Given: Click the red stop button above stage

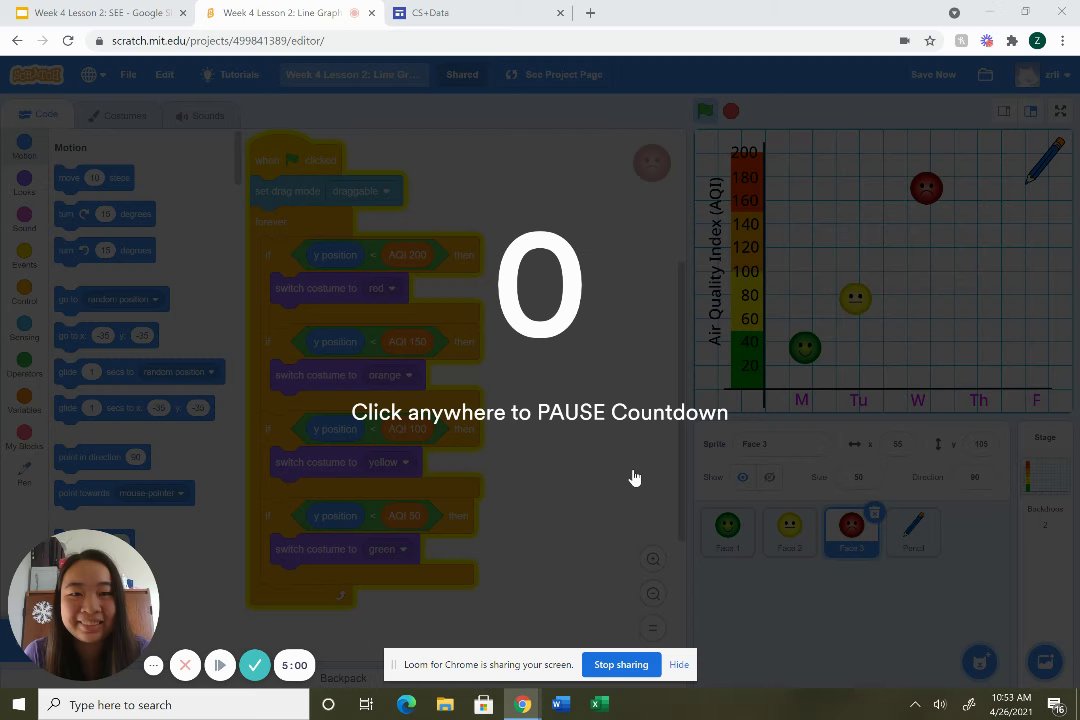Looking at the screenshot, I should tap(731, 111).
